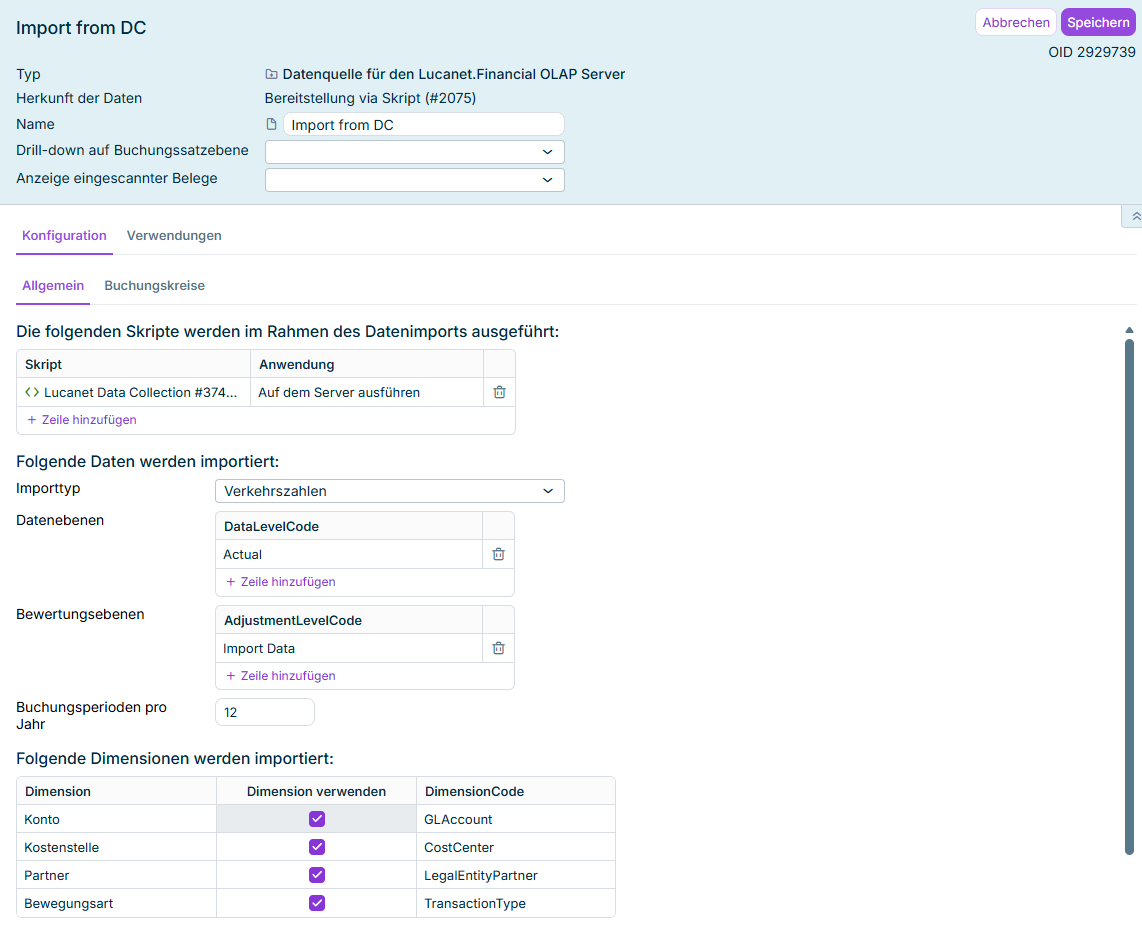
Task: Click the OID 2929739 label
Action: 1092,52
